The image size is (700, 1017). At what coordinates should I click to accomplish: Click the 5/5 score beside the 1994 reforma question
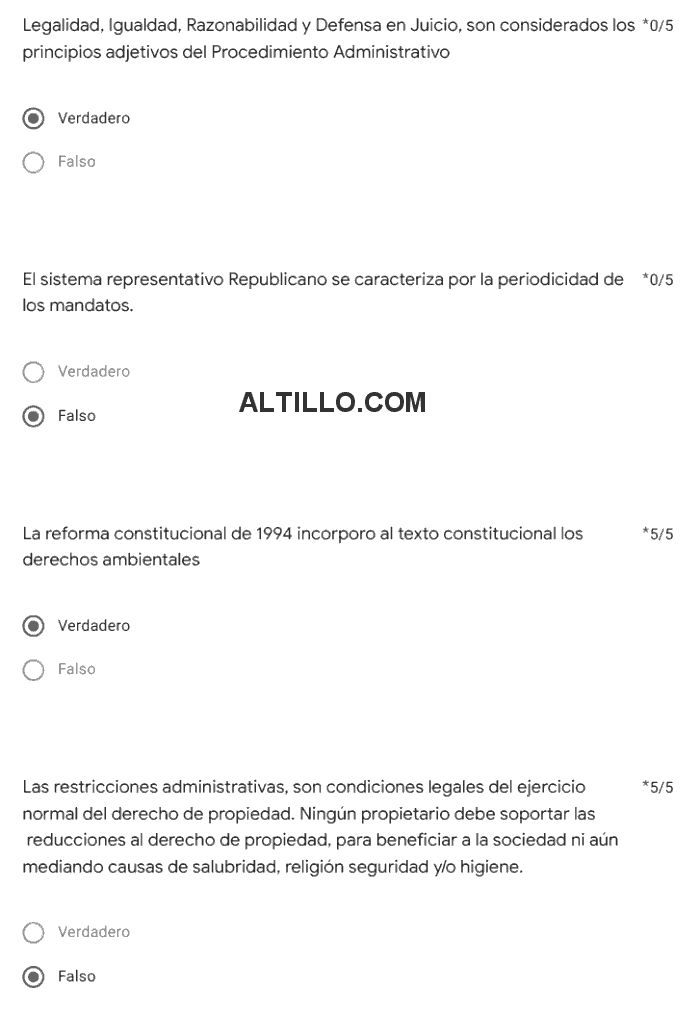click(x=658, y=534)
